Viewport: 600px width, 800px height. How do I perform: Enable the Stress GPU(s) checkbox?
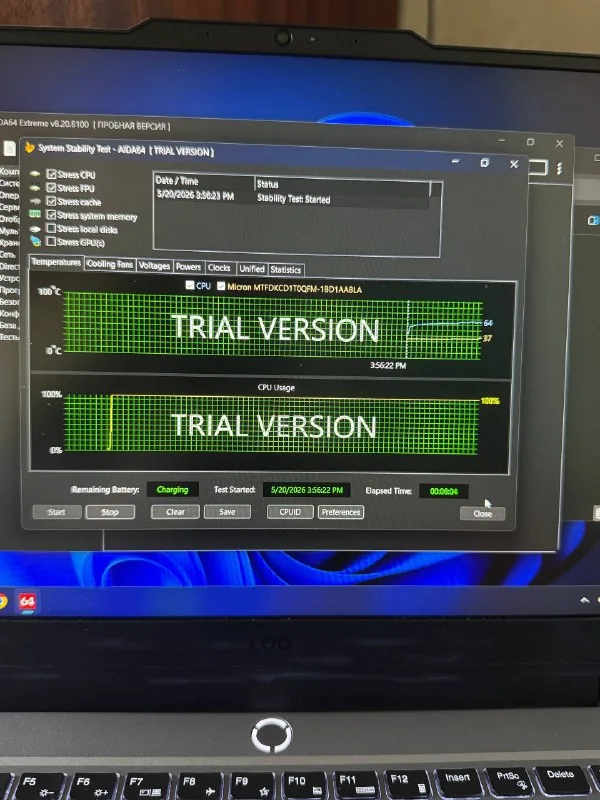pyautogui.click(x=51, y=241)
